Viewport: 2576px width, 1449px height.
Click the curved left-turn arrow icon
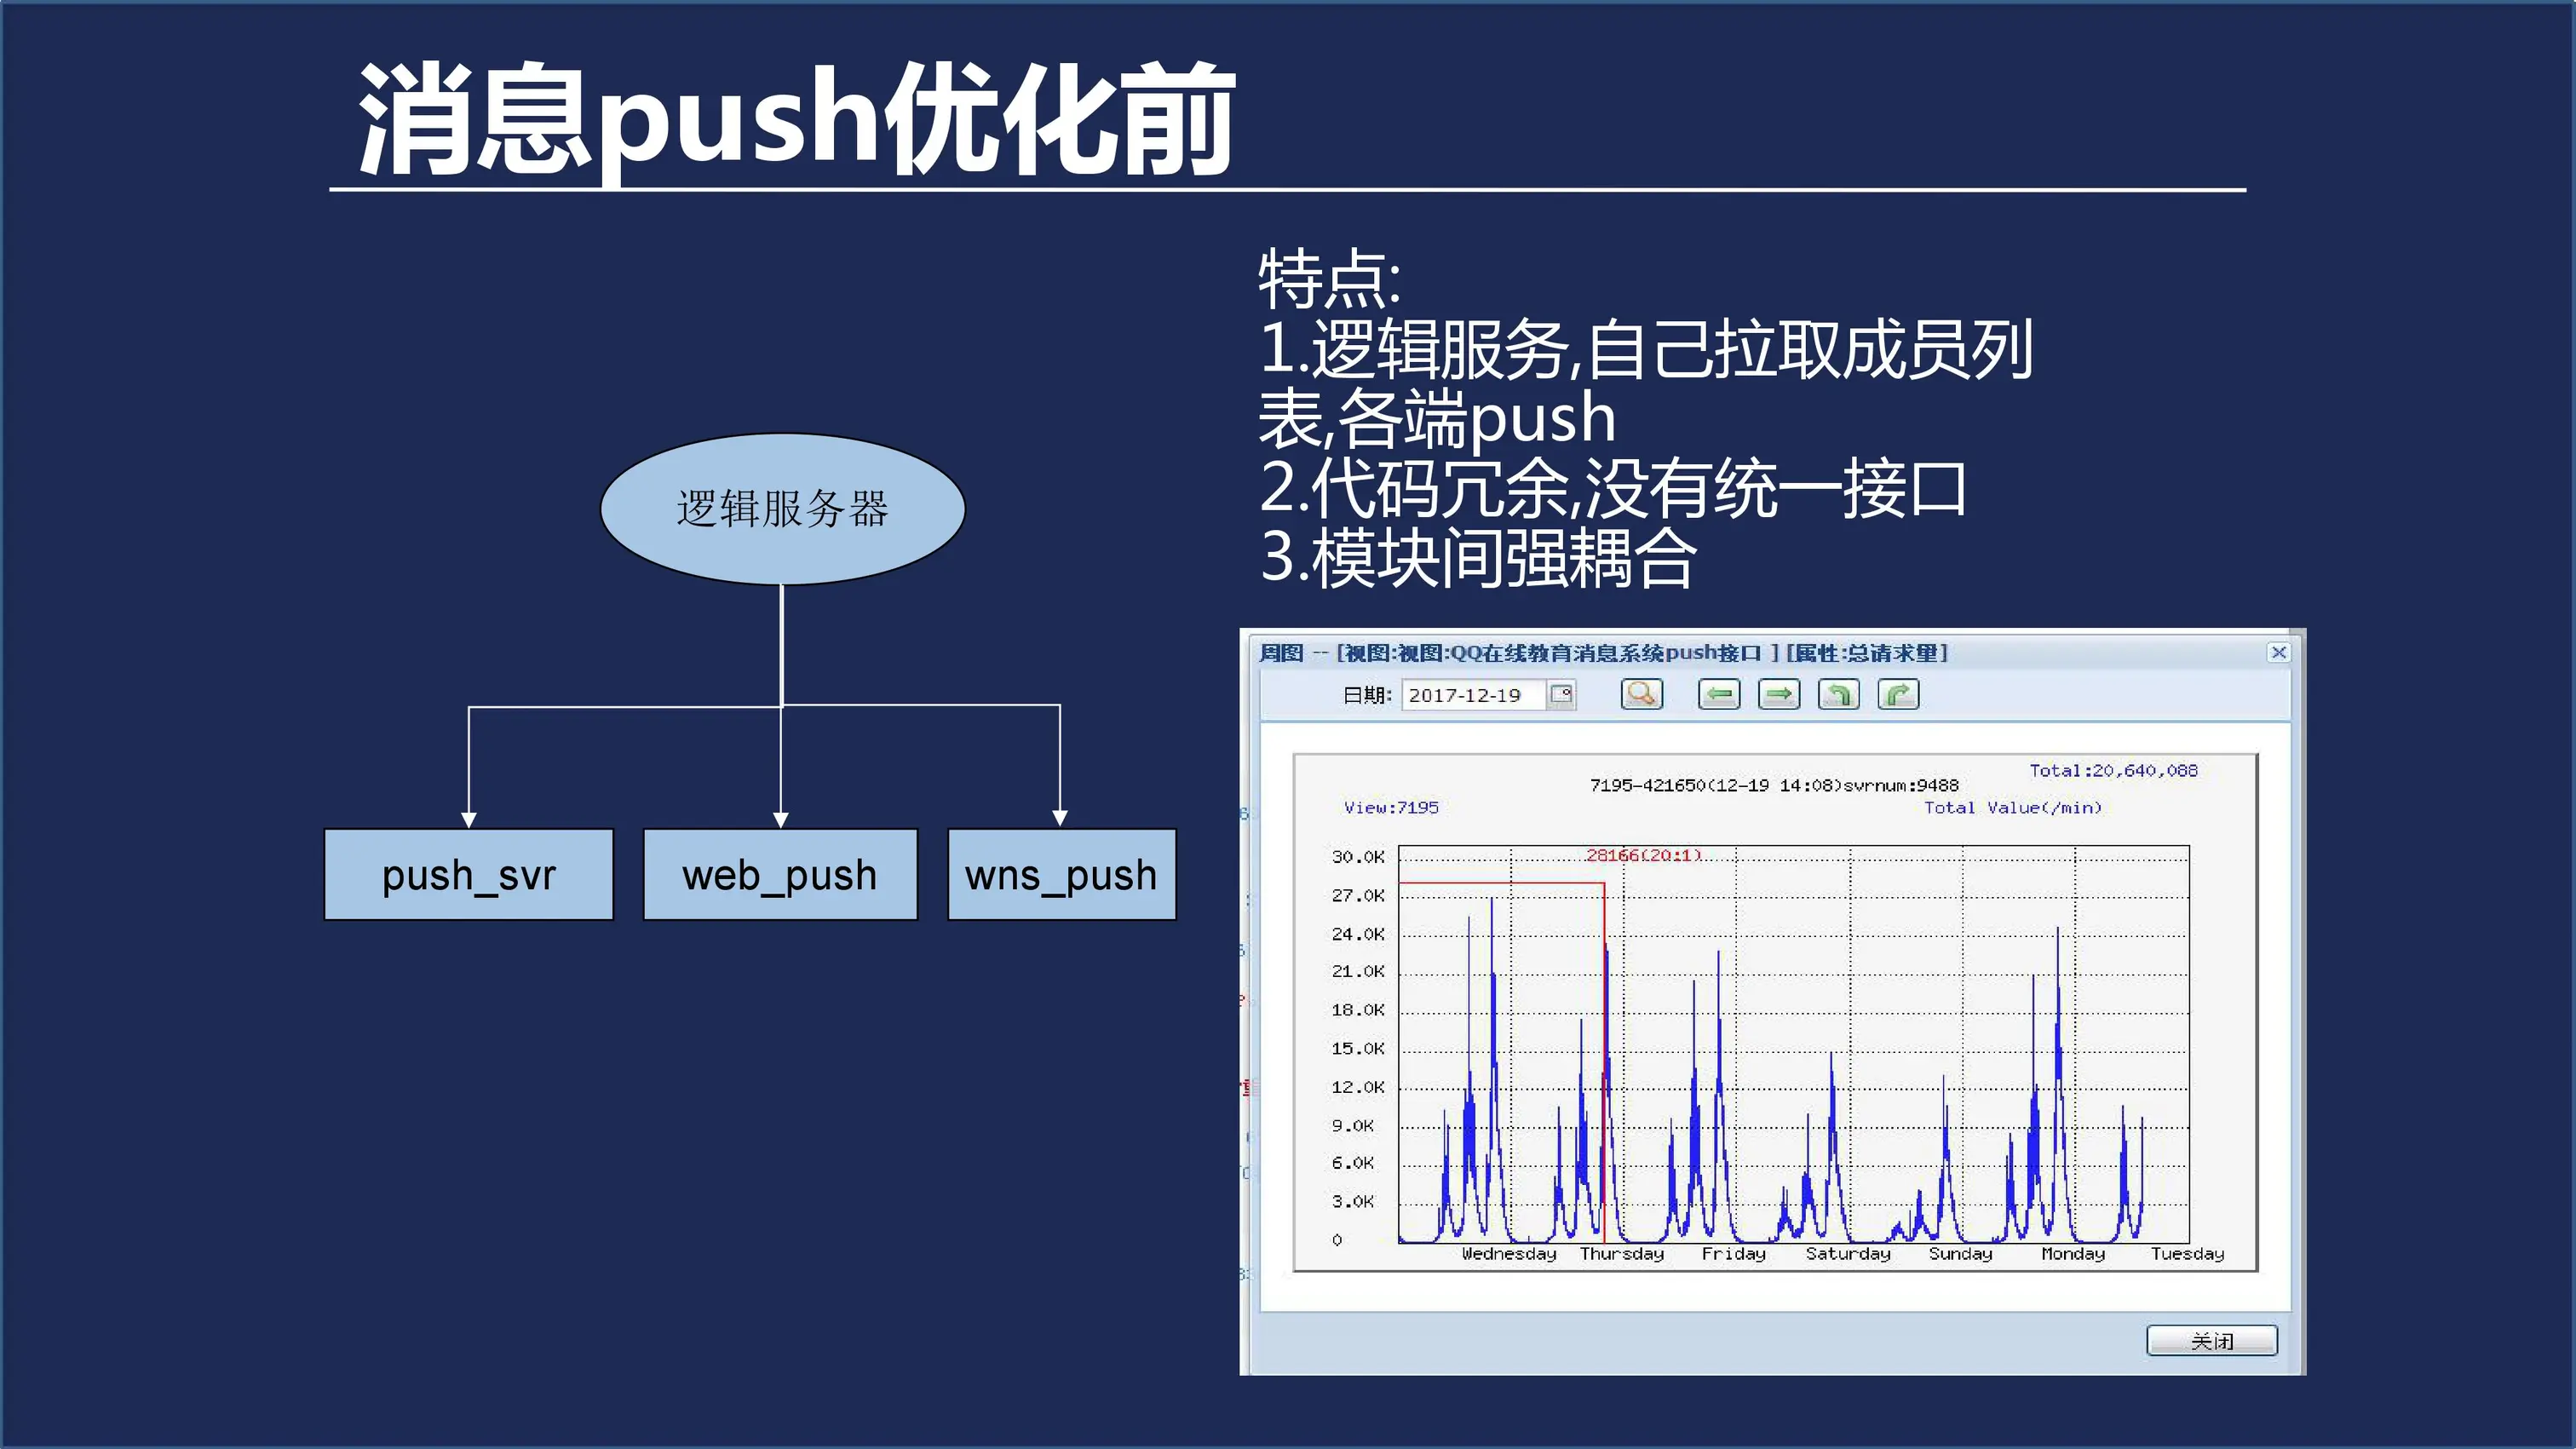coord(1838,694)
